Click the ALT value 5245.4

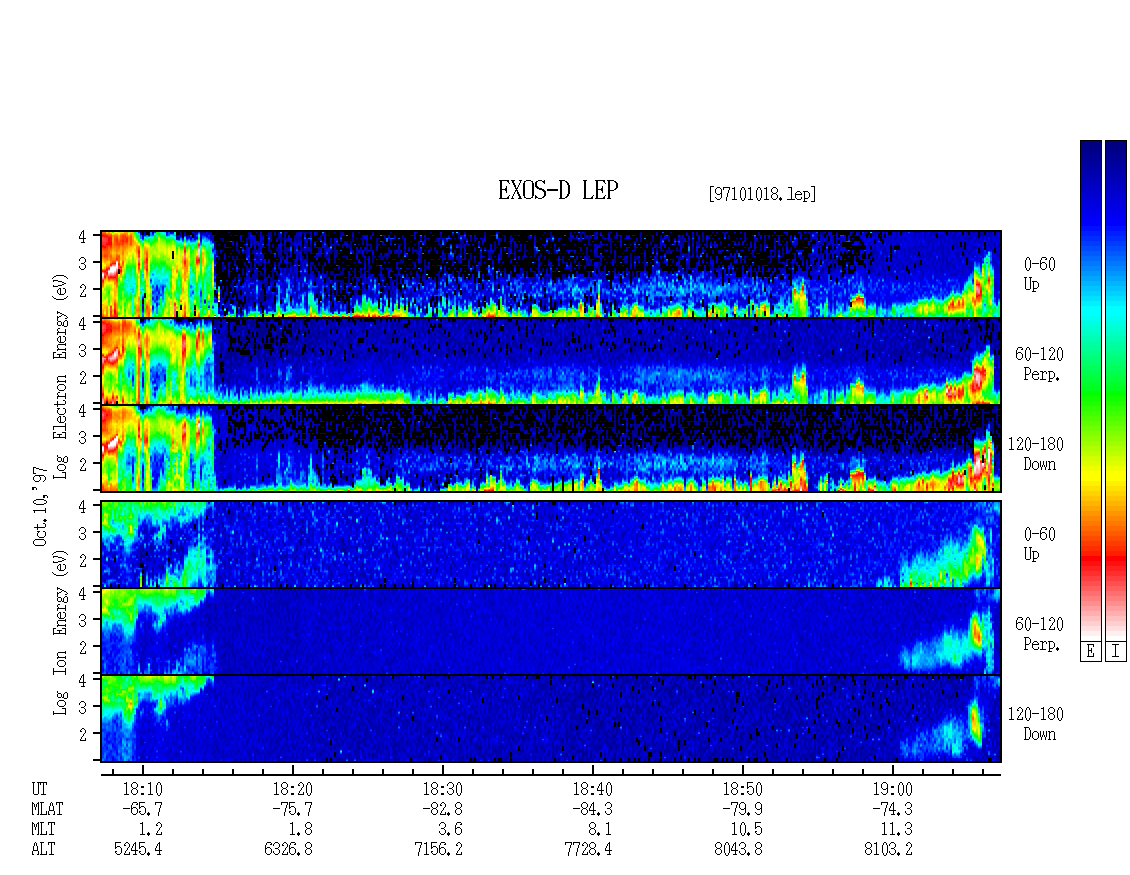tap(138, 850)
